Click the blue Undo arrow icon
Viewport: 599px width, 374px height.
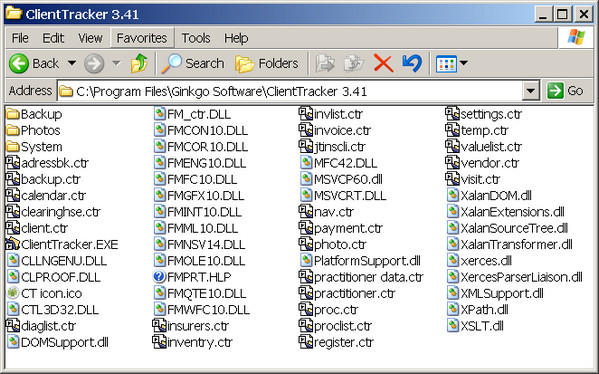point(412,63)
